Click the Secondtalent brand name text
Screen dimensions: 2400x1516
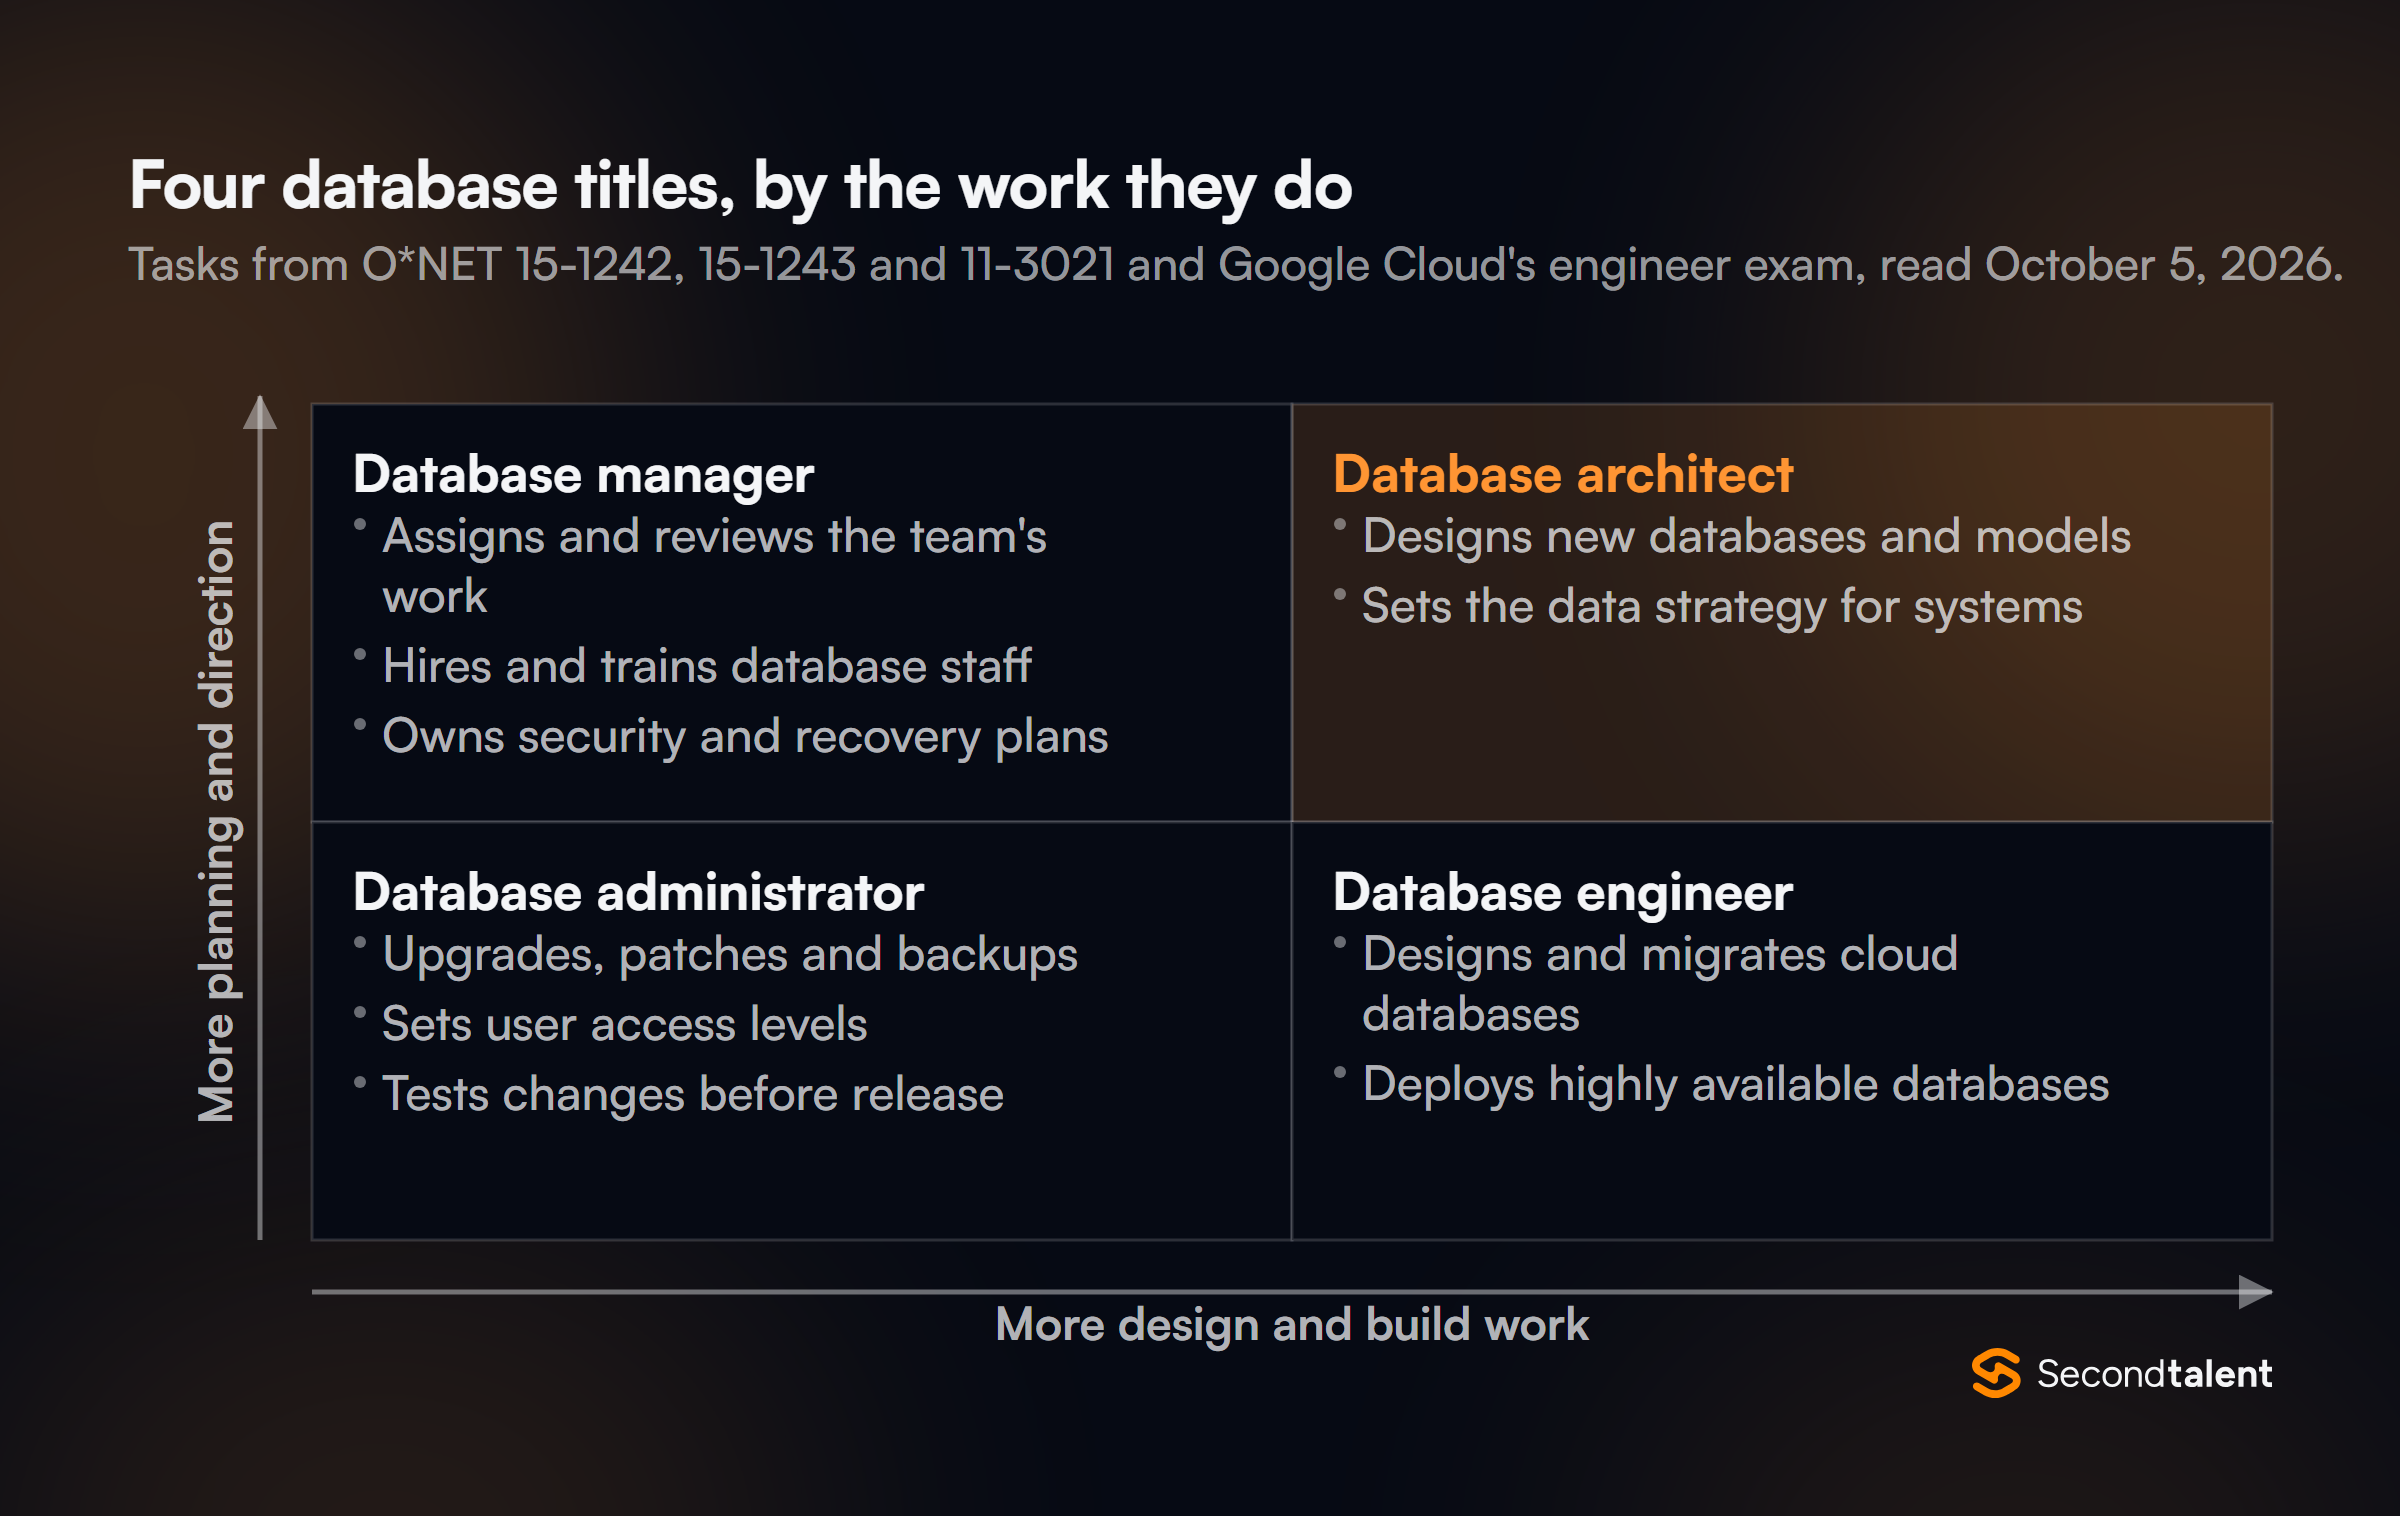(2154, 1374)
